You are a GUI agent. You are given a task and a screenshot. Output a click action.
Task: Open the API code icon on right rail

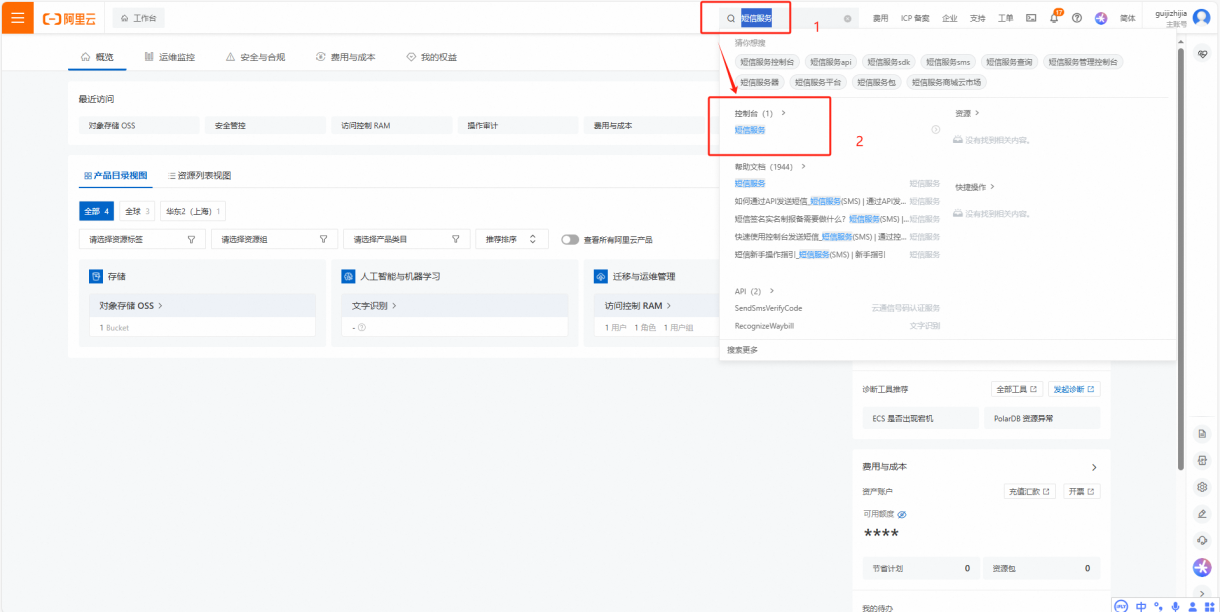pos(1203,460)
